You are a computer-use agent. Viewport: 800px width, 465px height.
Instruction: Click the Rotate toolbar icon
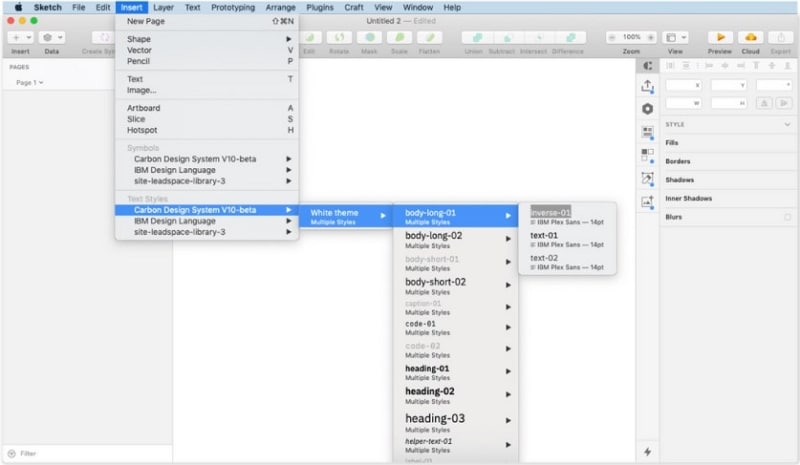click(x=339, y=37)
